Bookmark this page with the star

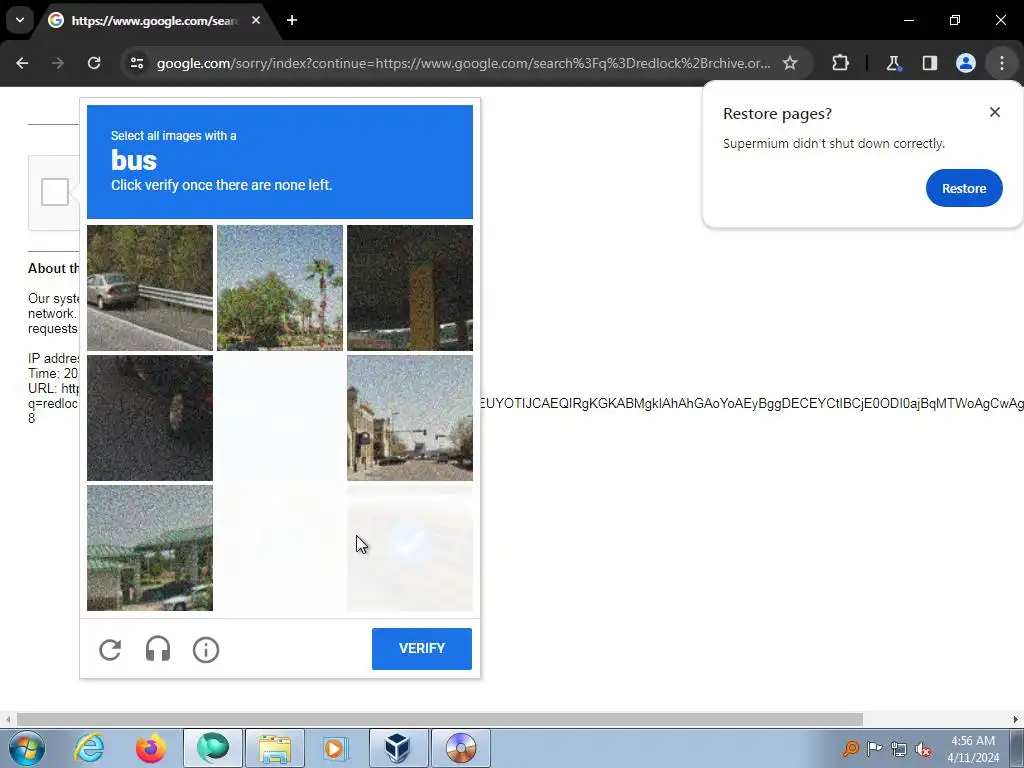pyautogui.click(x=790, y=63)
